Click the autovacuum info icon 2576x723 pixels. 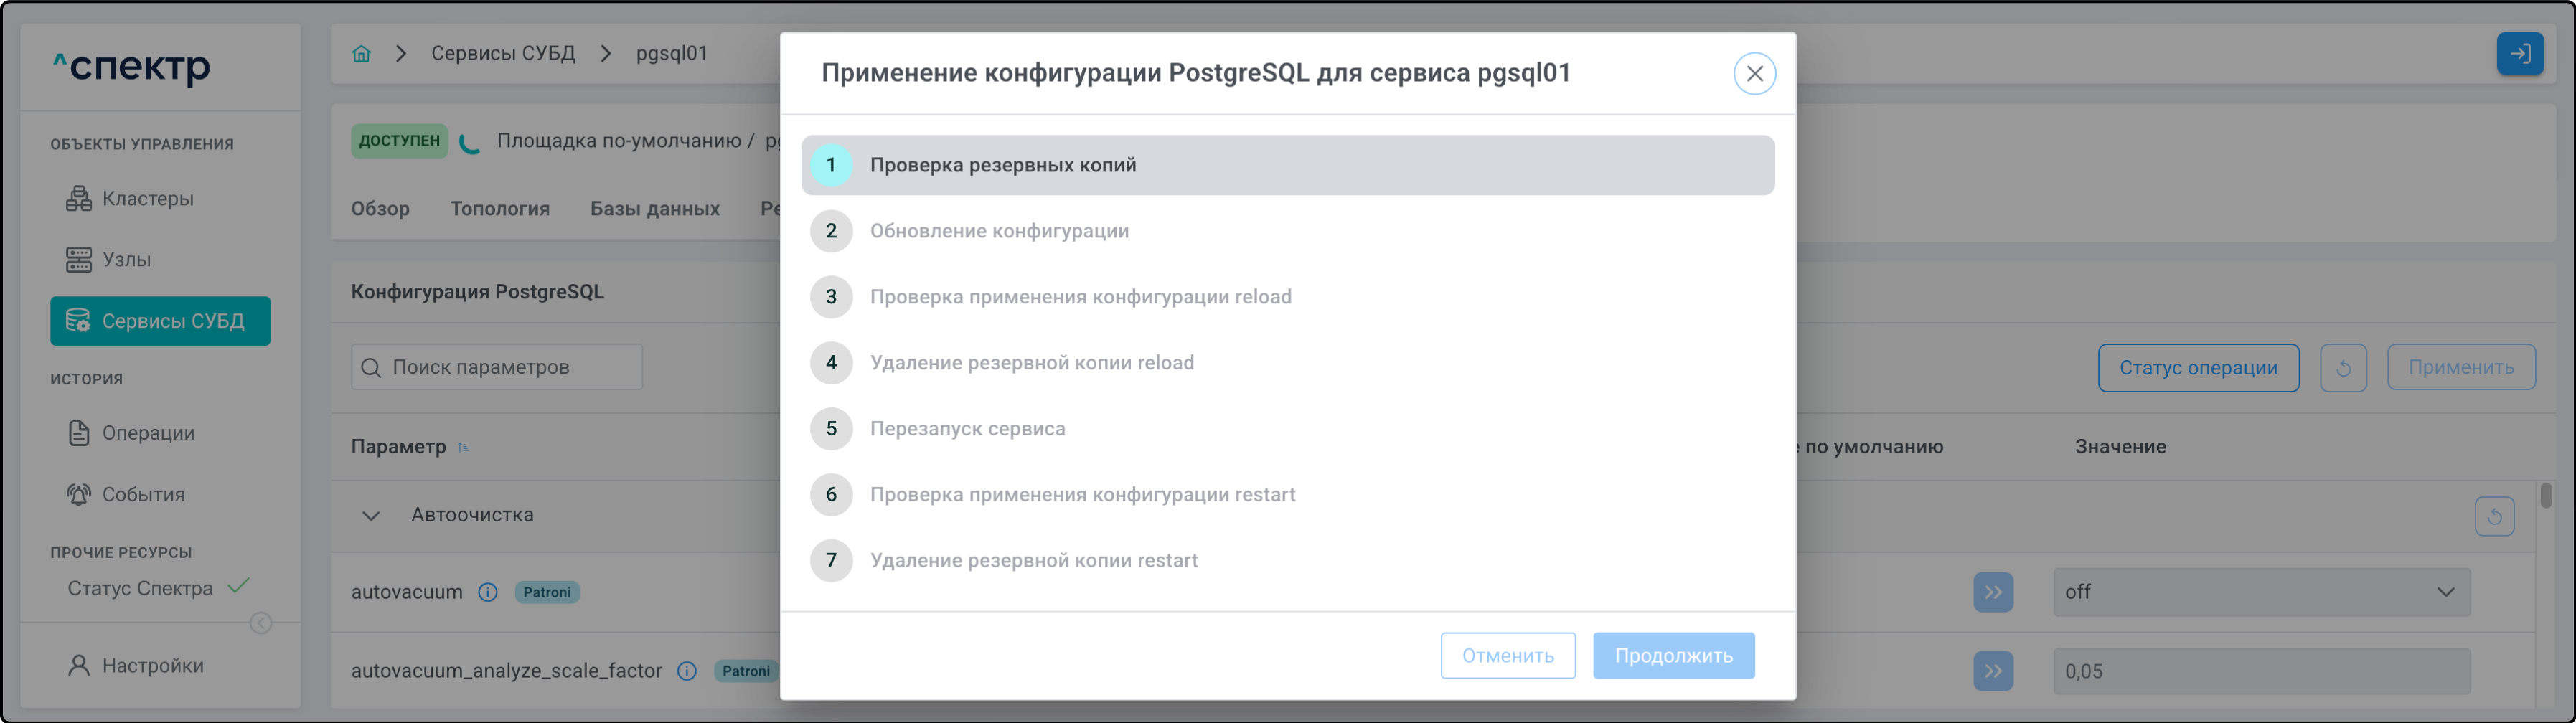pos(488,592)
